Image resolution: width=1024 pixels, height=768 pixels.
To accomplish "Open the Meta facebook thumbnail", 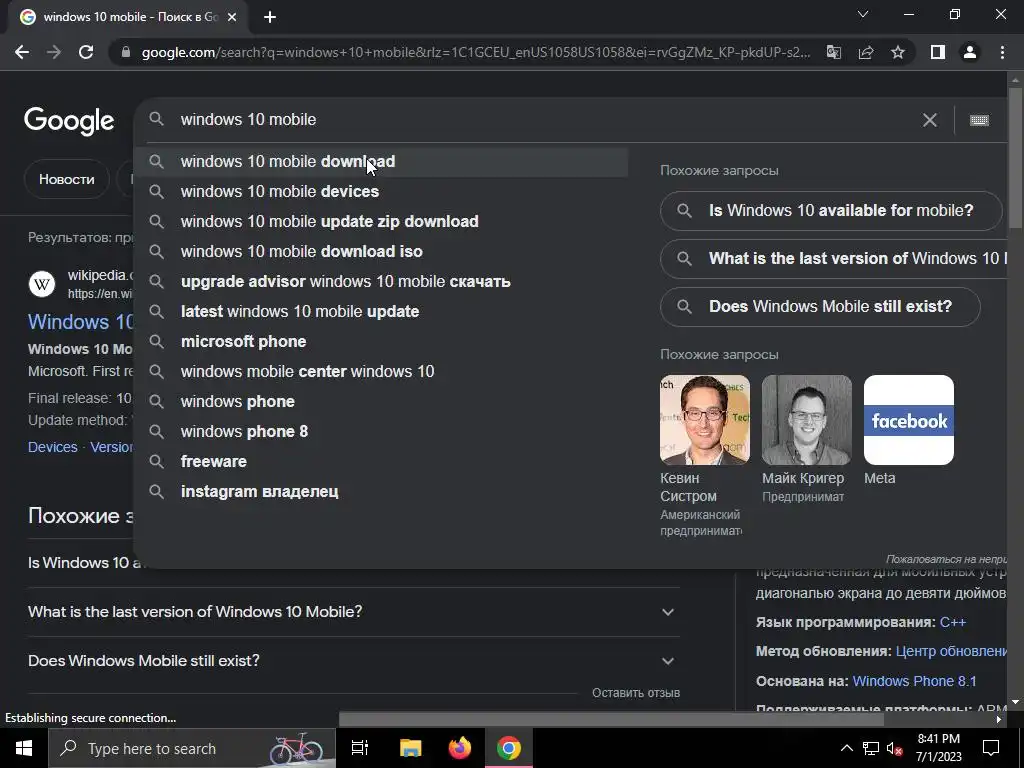I will tap(908, 420).
